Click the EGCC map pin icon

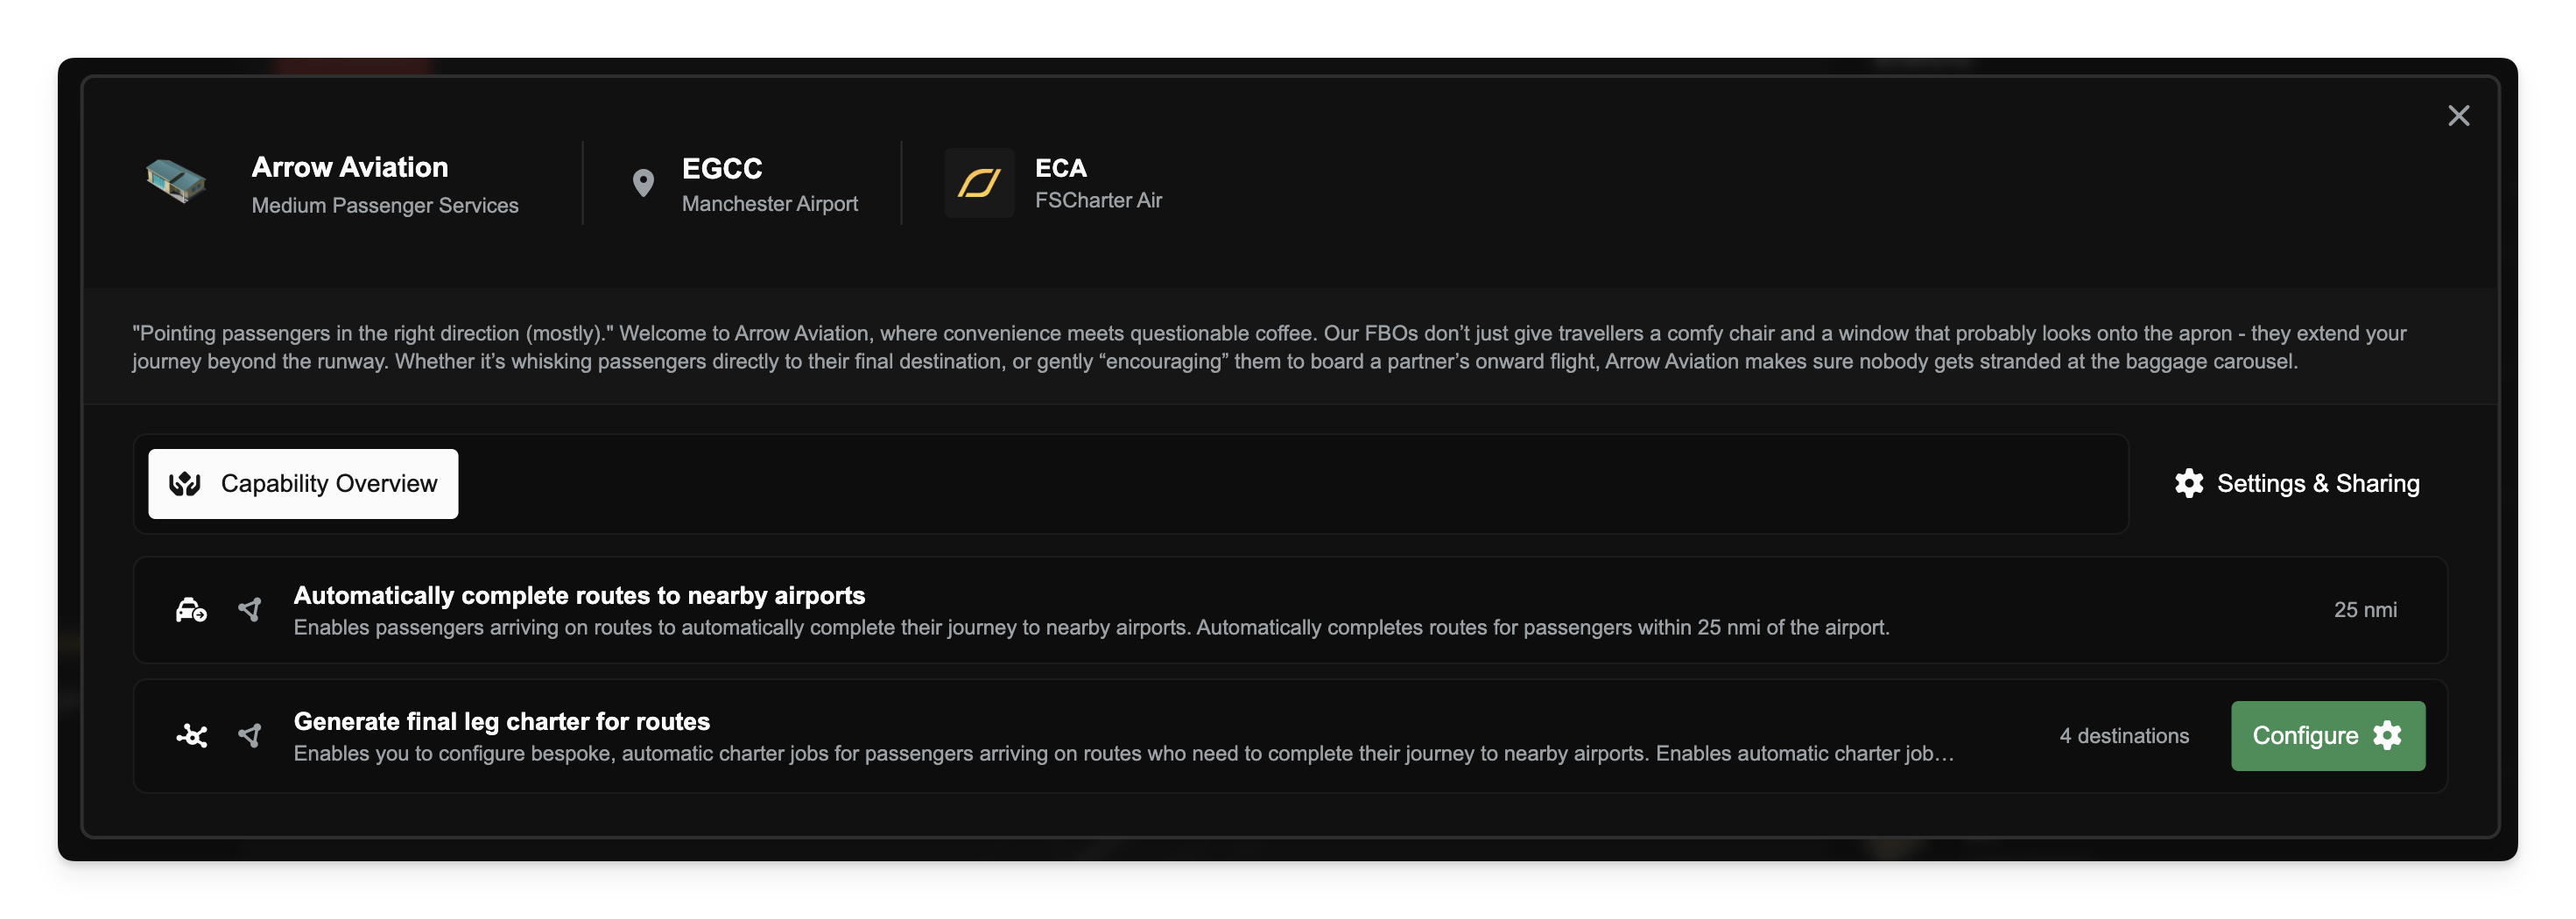click(643, 183)
